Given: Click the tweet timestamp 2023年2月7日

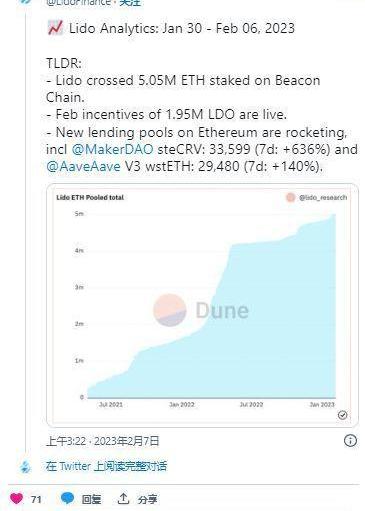Looking at the screenshot, I should point(127,441).
